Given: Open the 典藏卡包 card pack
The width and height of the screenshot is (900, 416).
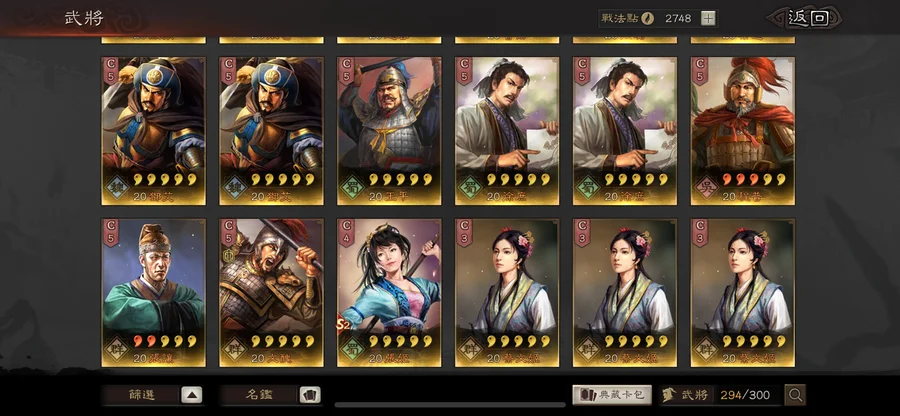Looking at the screenshot, I should (612, 395).
